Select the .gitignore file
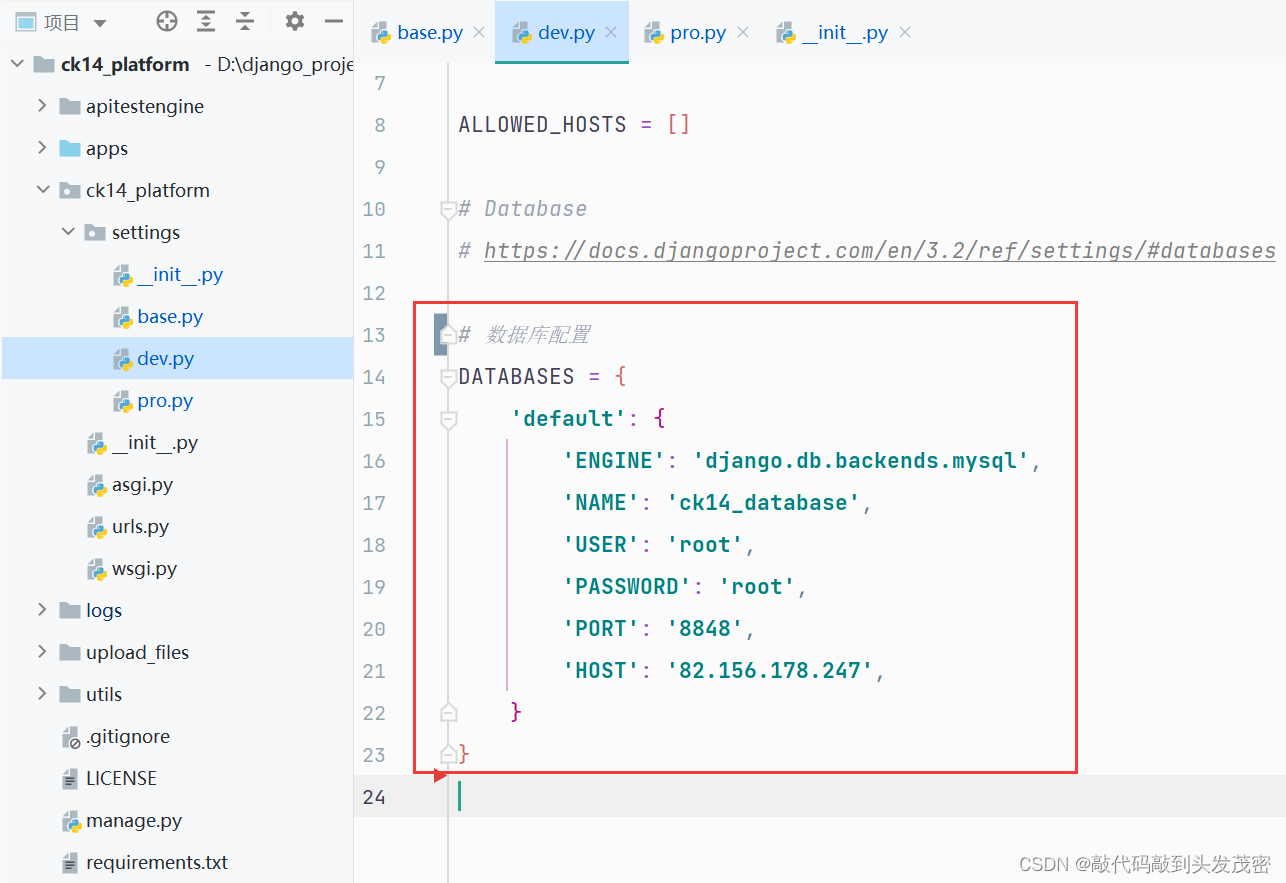 click(x=128, y=736)
